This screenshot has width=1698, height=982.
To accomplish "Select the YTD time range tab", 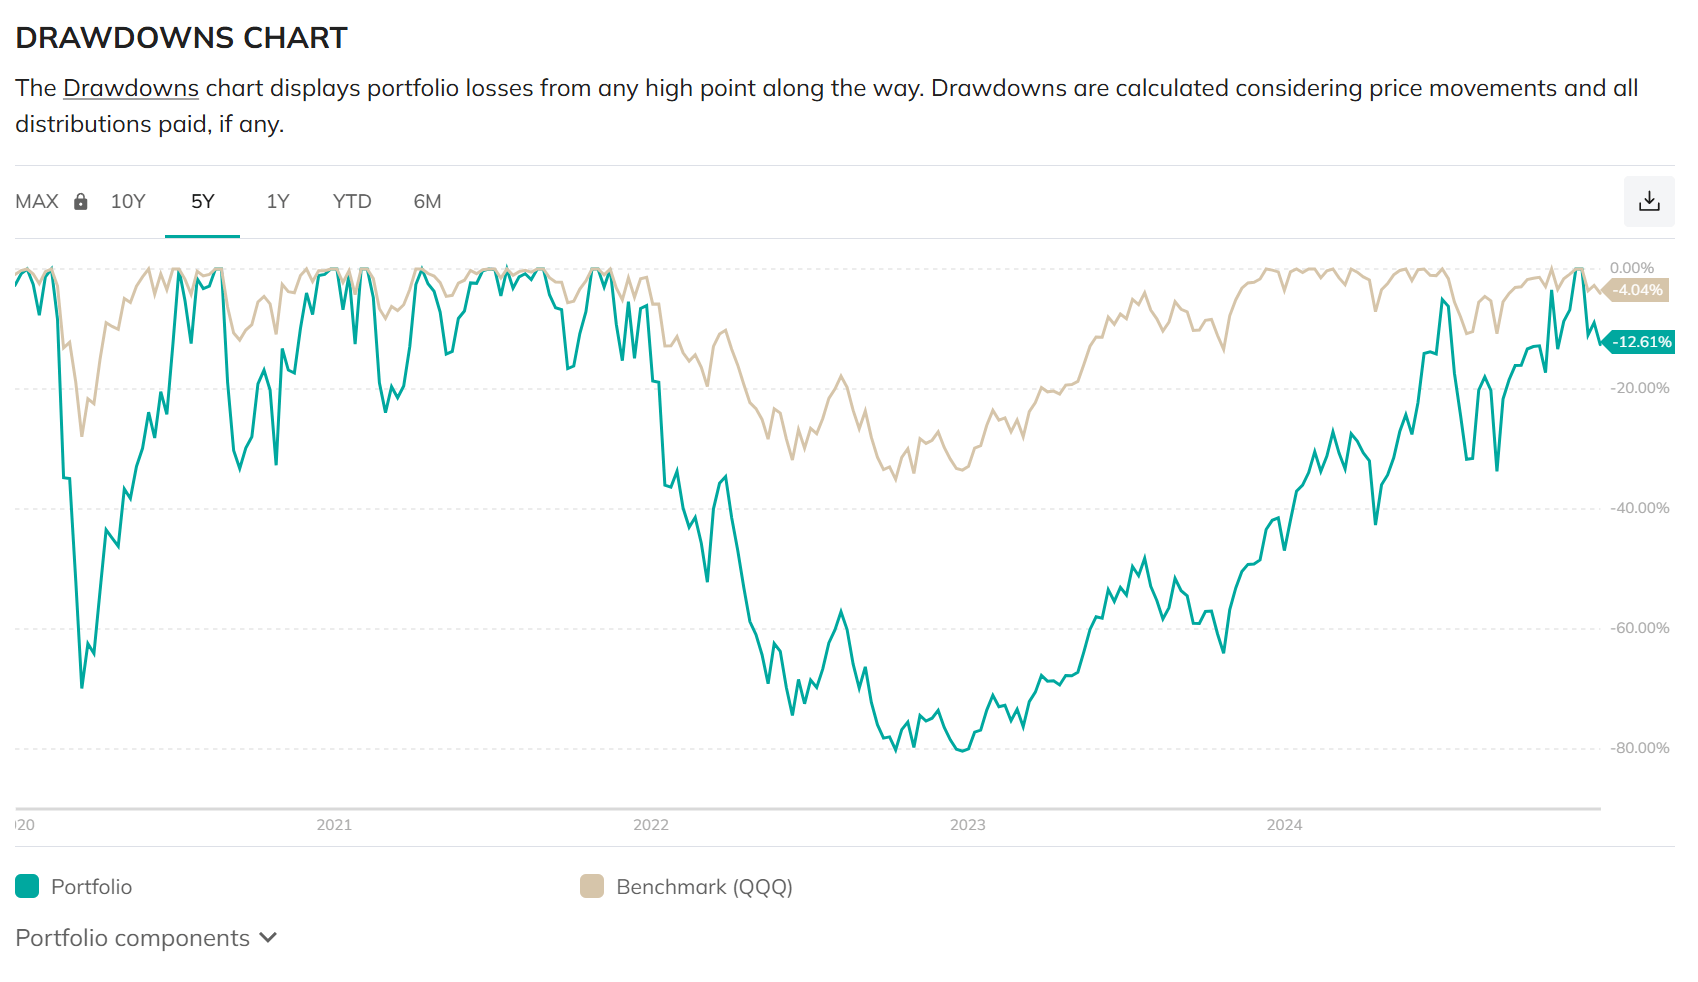I will (351, 201).
